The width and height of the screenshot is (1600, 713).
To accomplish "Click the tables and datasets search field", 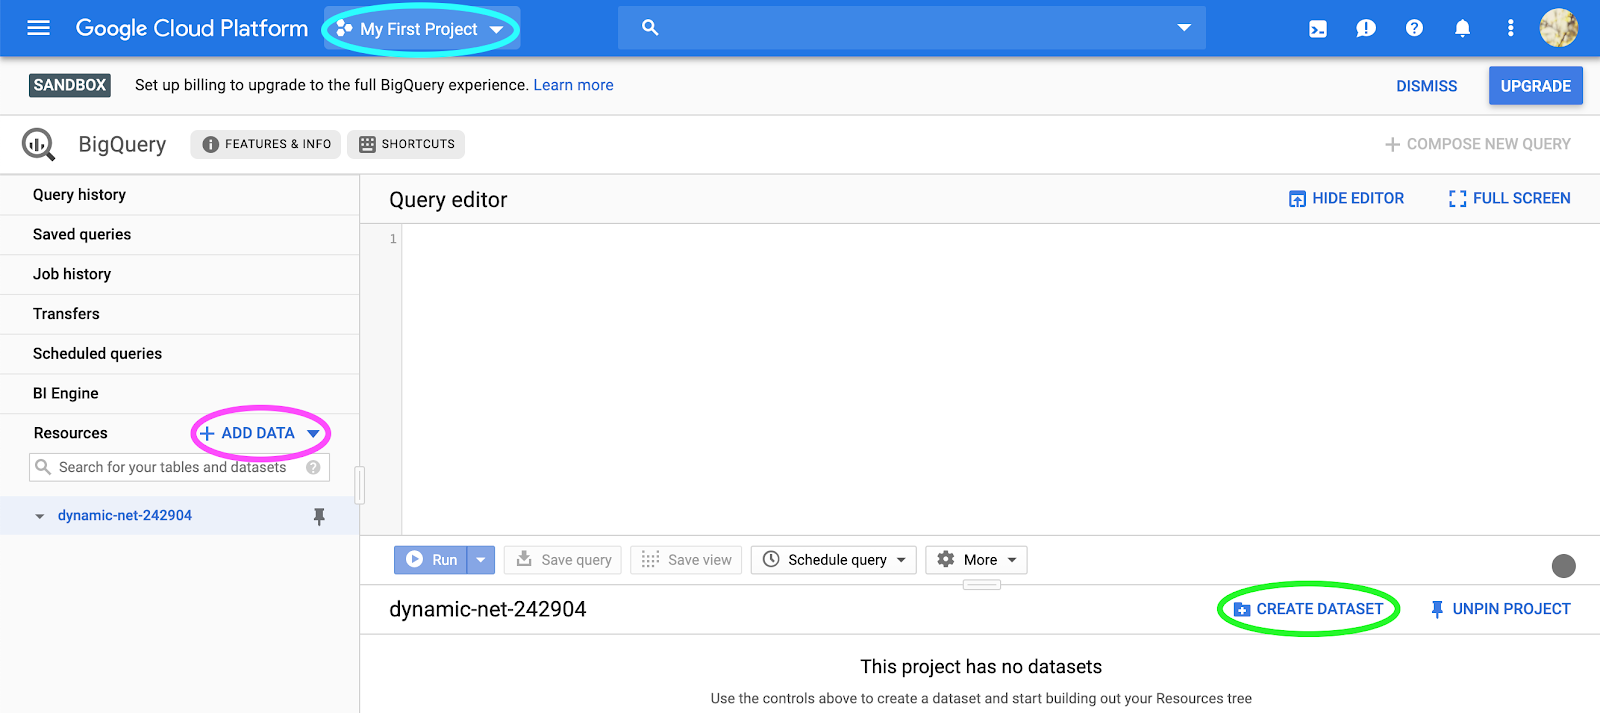I will [180, 467].
